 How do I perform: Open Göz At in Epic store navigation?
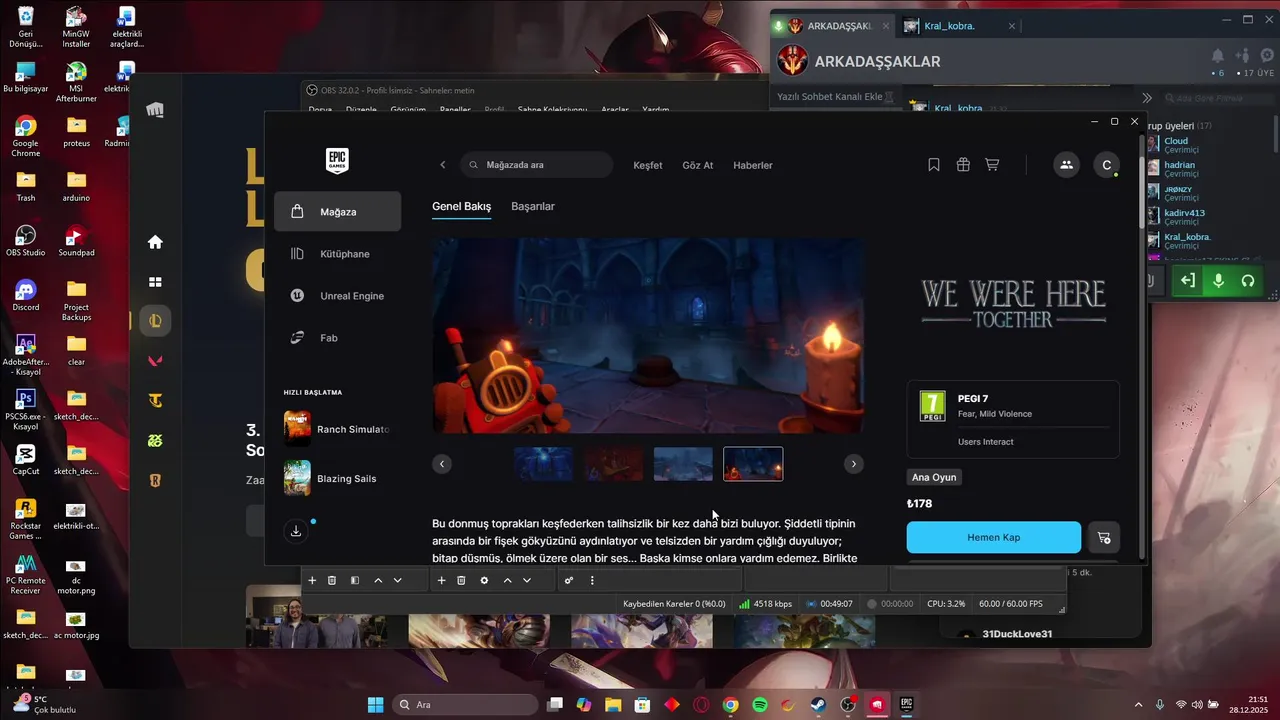(698, 165)
